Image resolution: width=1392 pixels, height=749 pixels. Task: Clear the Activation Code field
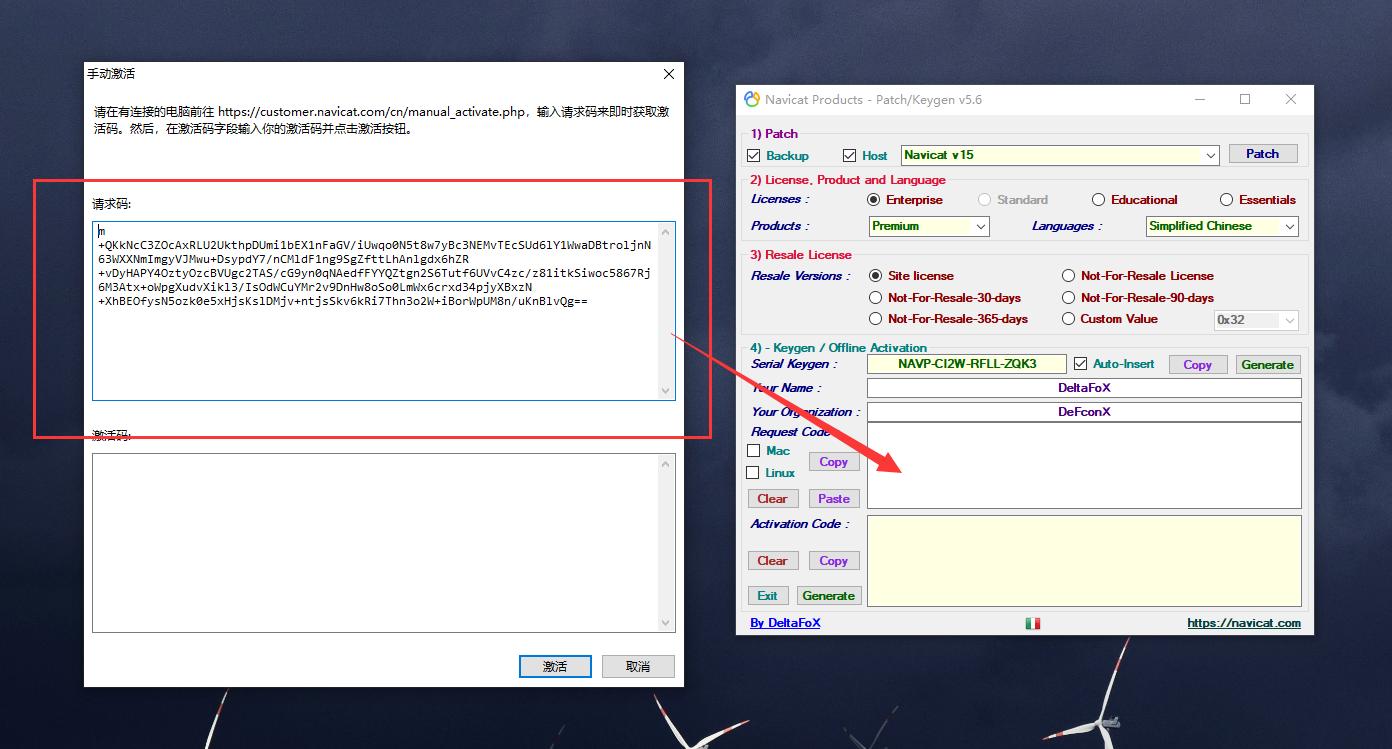[x=772, y=561]
